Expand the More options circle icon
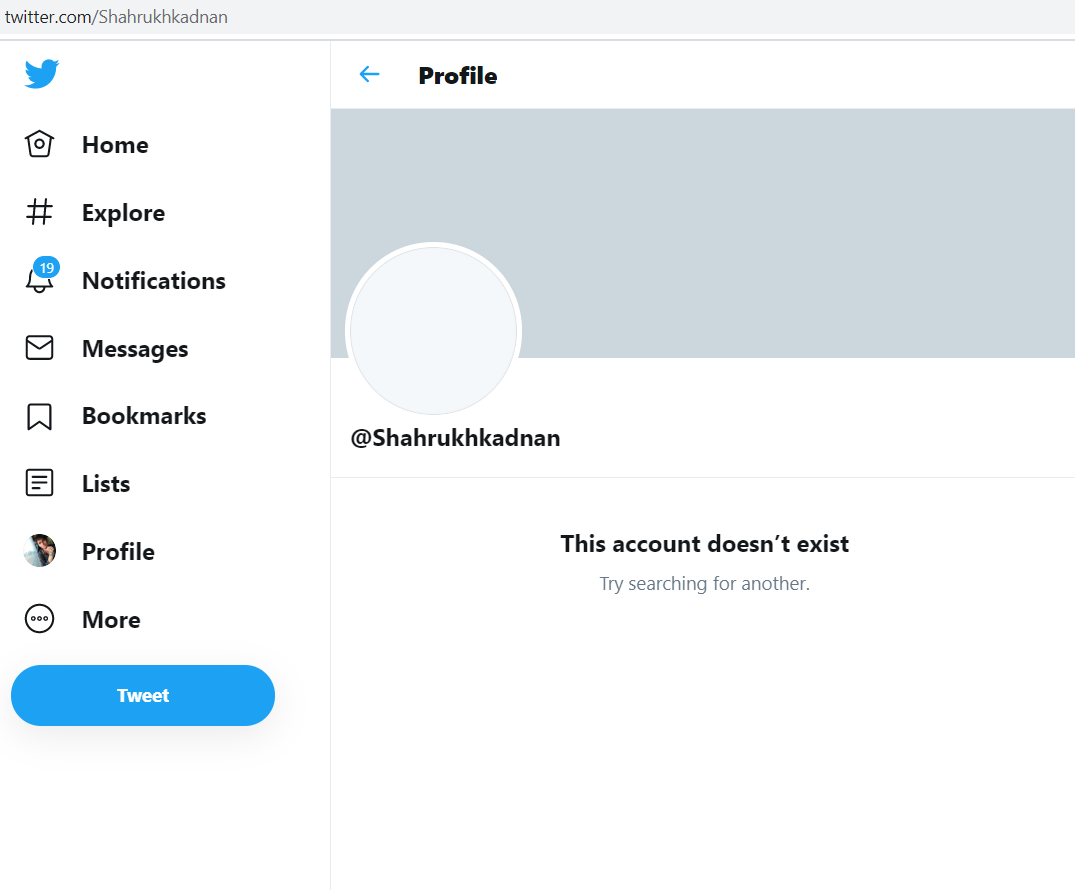 click(x=39, y=620)
